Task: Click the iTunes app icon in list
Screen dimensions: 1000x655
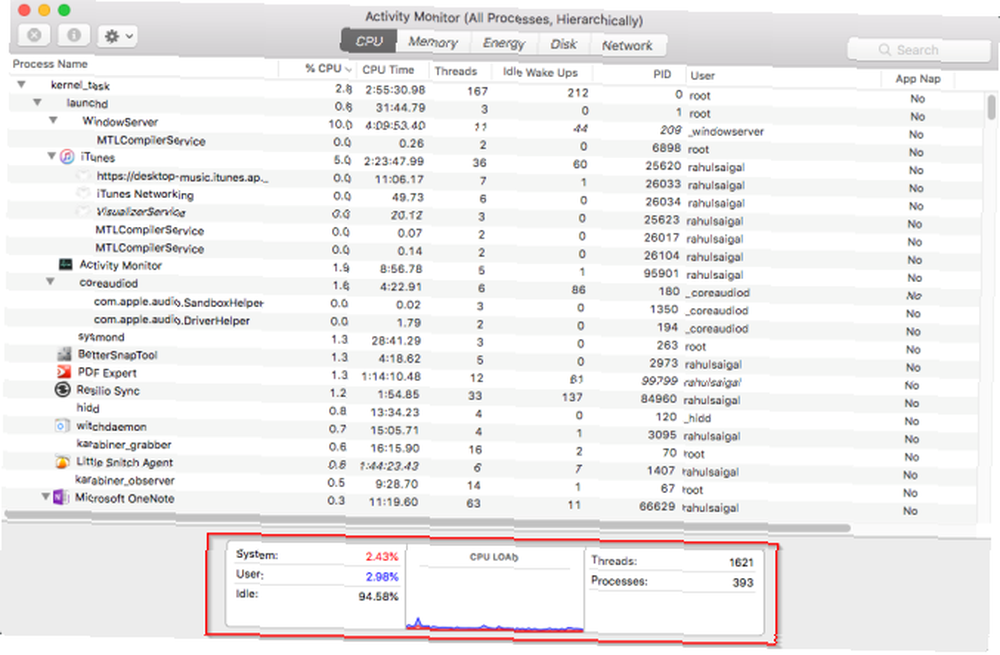Action: 67,156
